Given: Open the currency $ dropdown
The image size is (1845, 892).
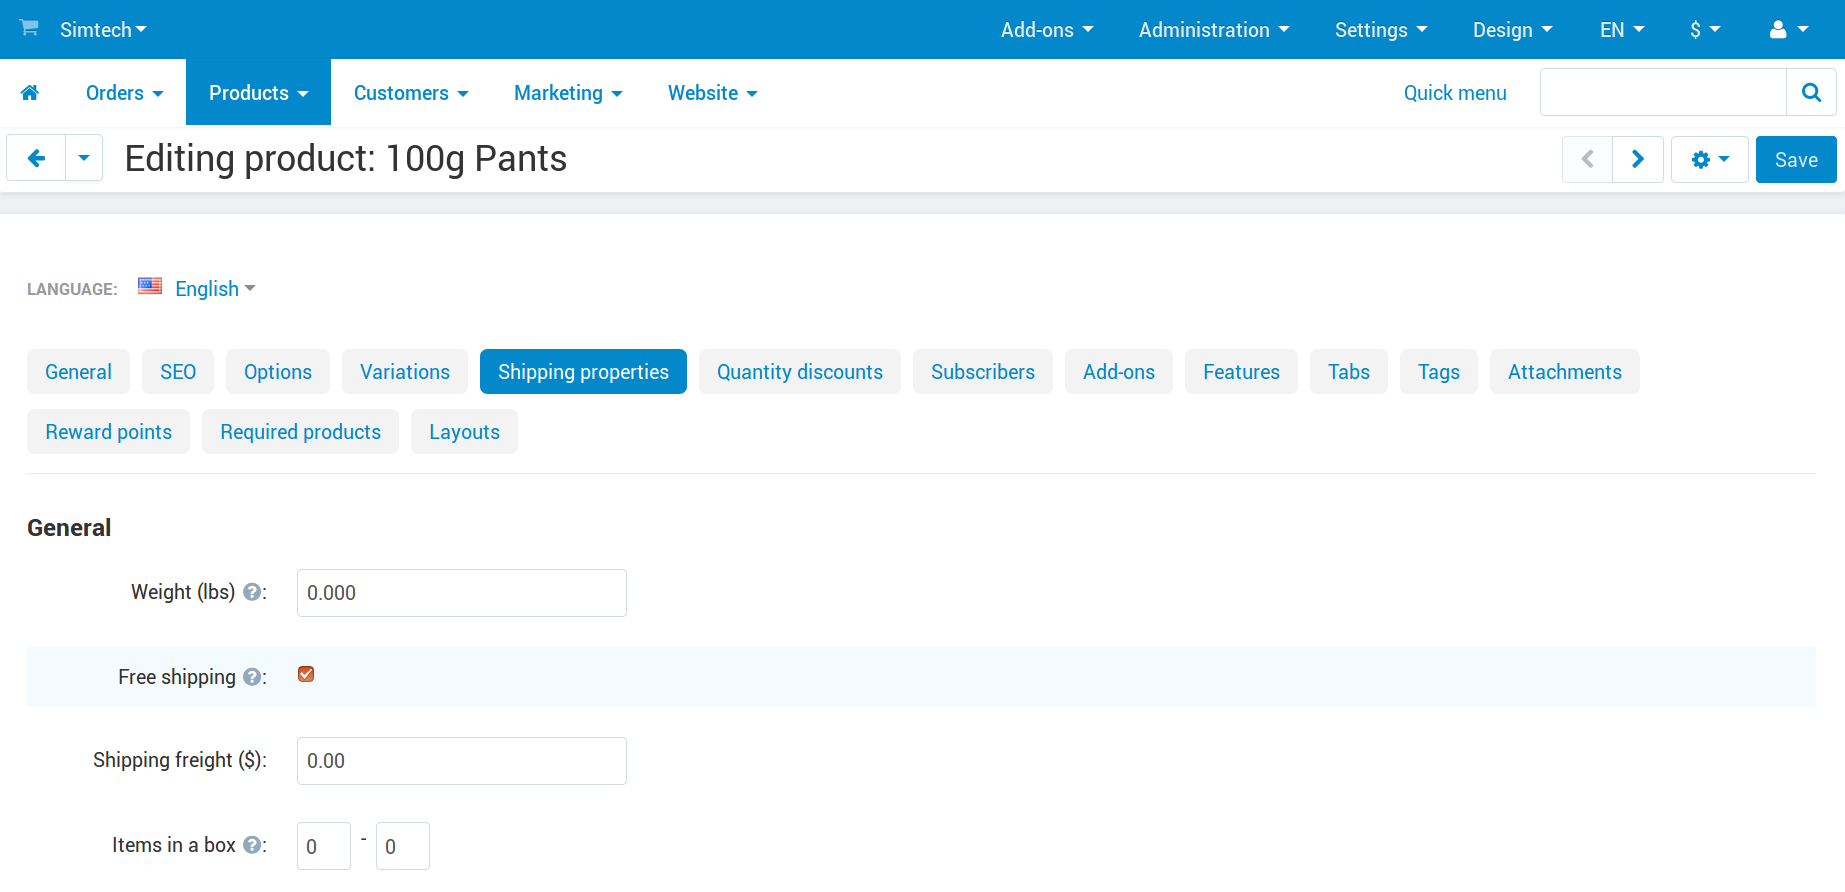Looking at the screenshot, I should coord(1705,30).
